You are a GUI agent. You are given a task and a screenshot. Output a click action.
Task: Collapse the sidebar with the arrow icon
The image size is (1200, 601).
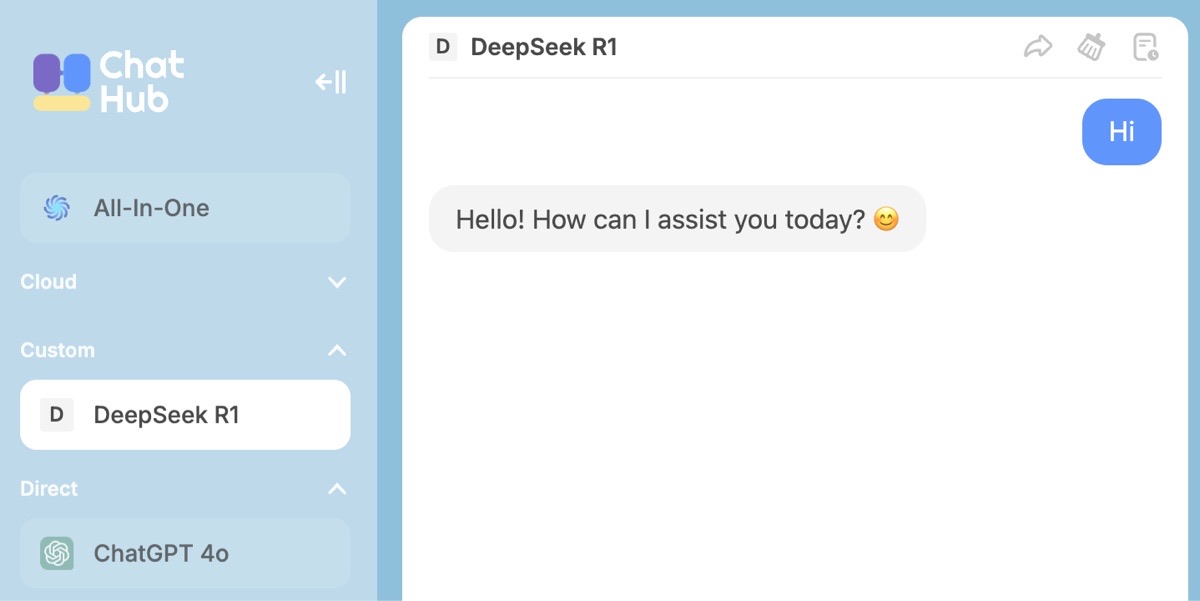331,82
